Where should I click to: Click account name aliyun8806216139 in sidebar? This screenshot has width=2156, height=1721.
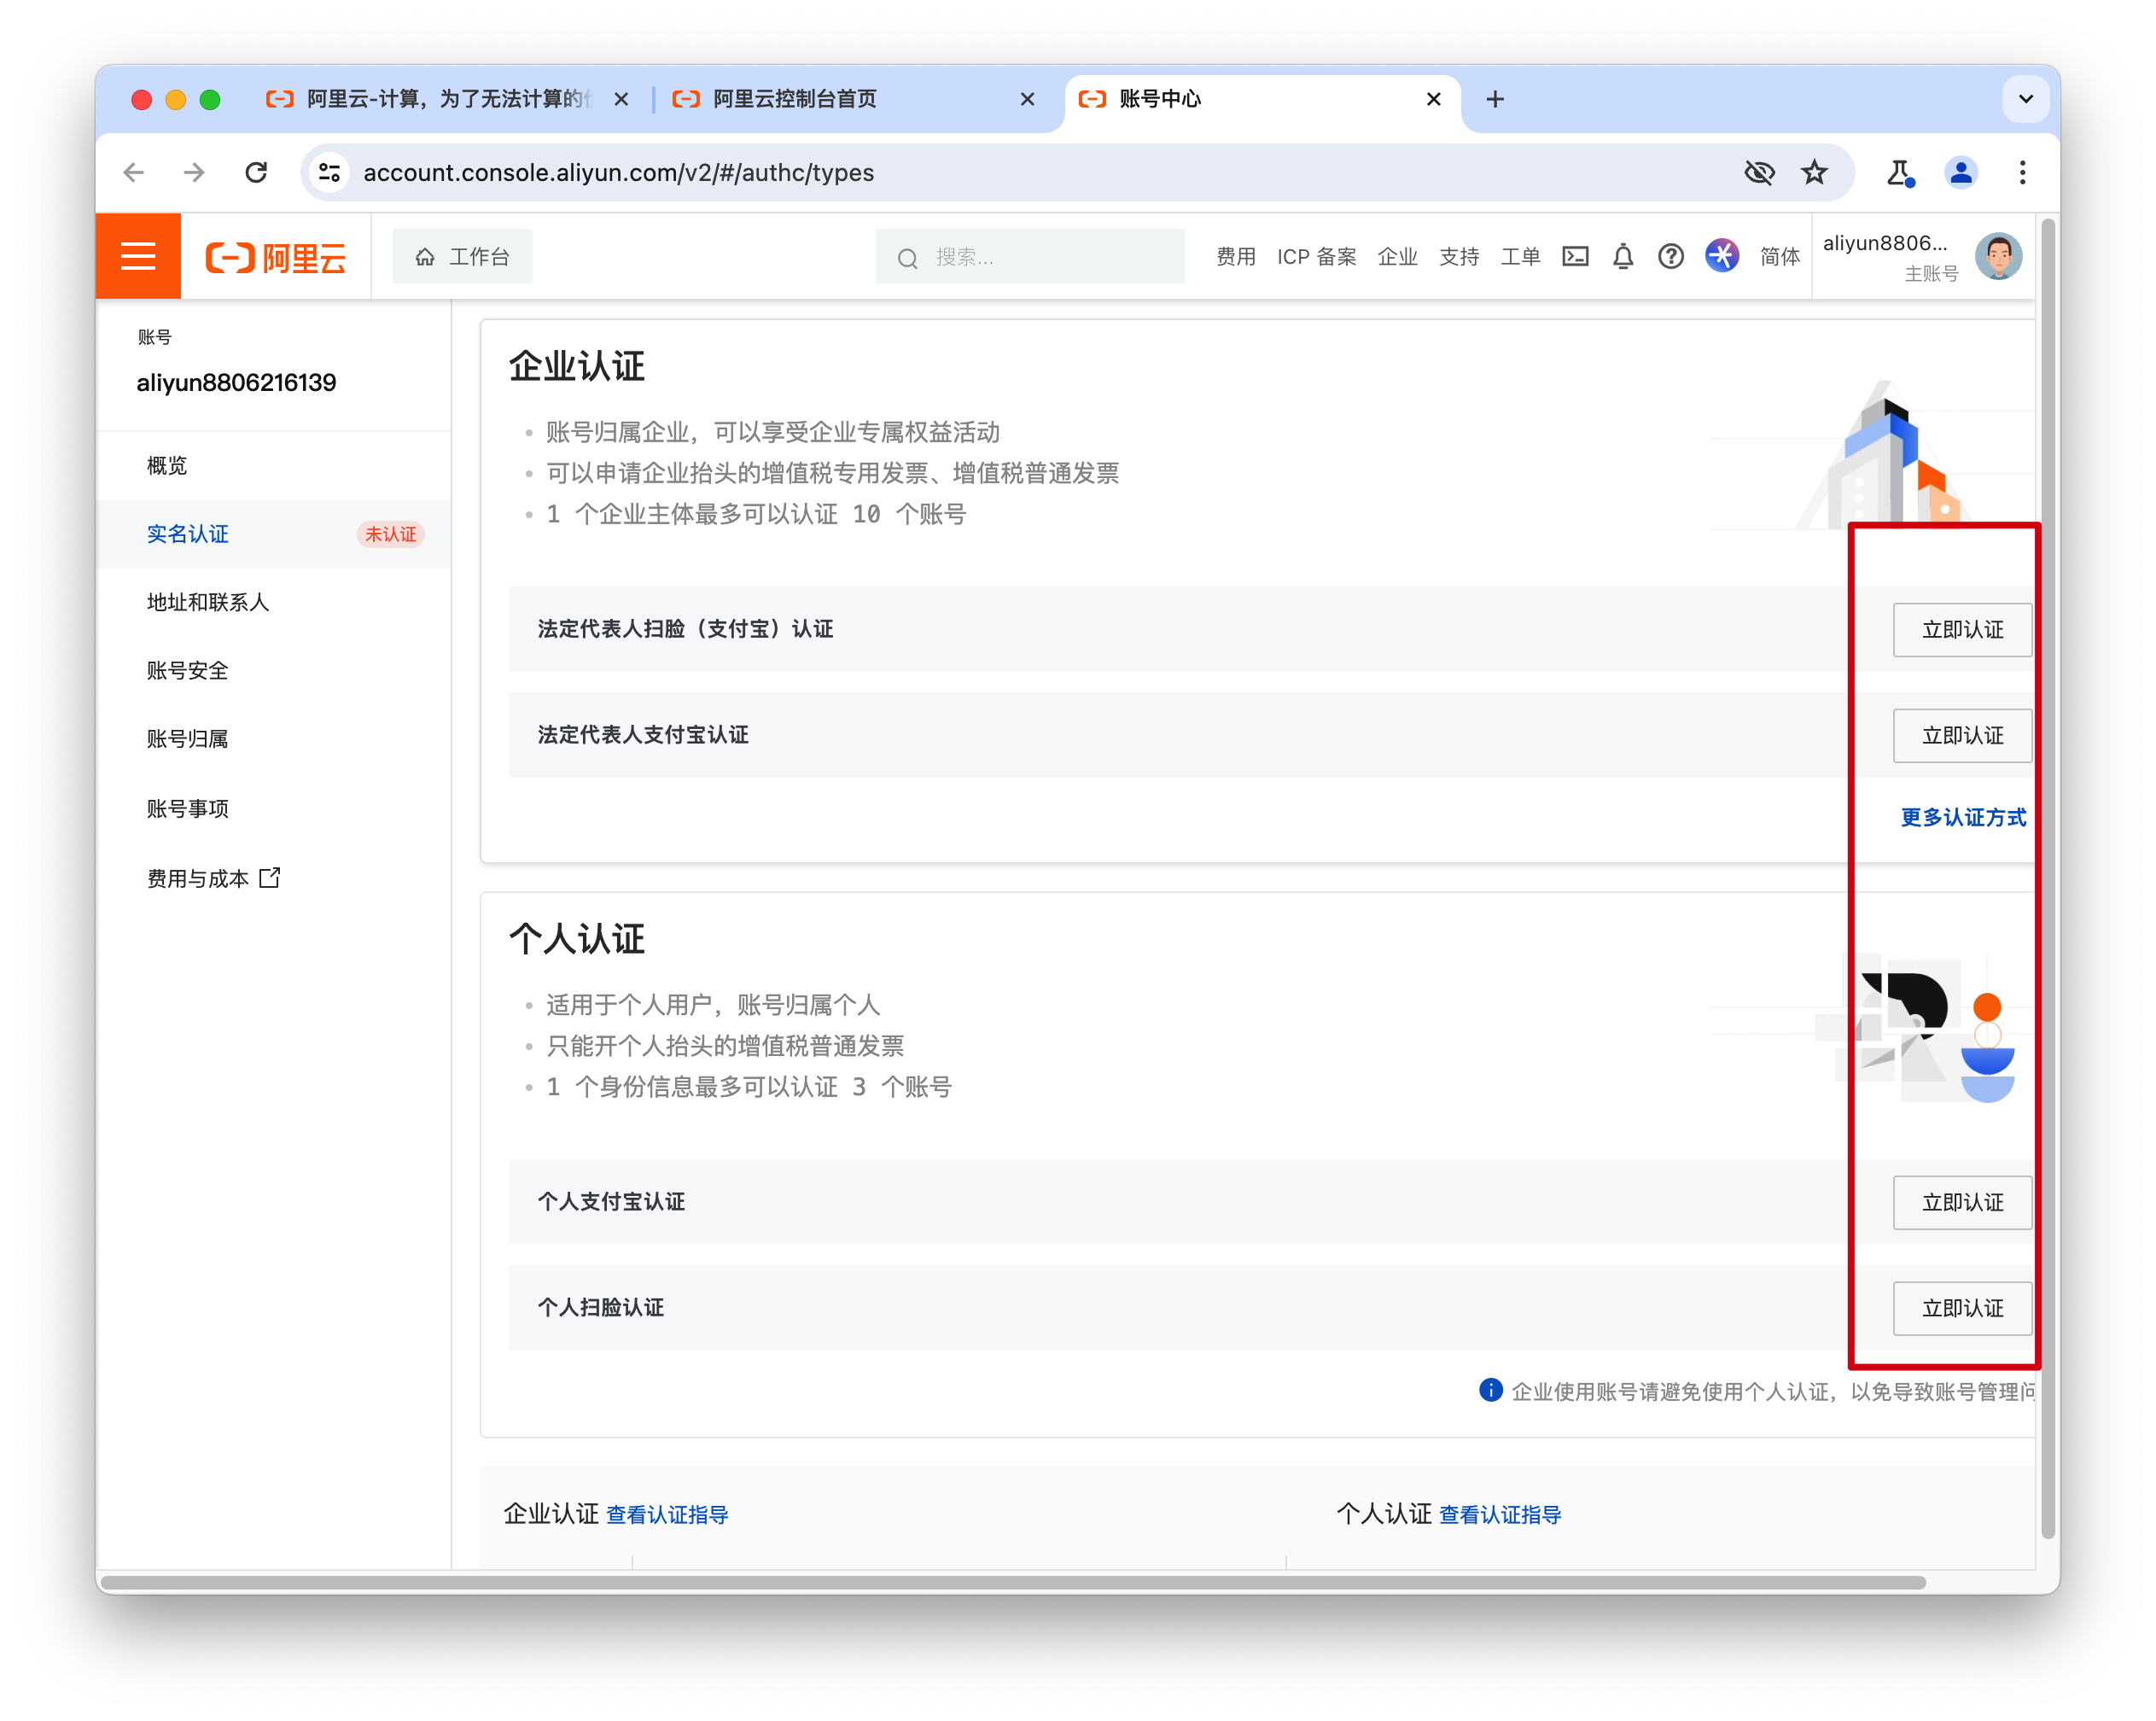pyautogui.click(x=236, y=382)
